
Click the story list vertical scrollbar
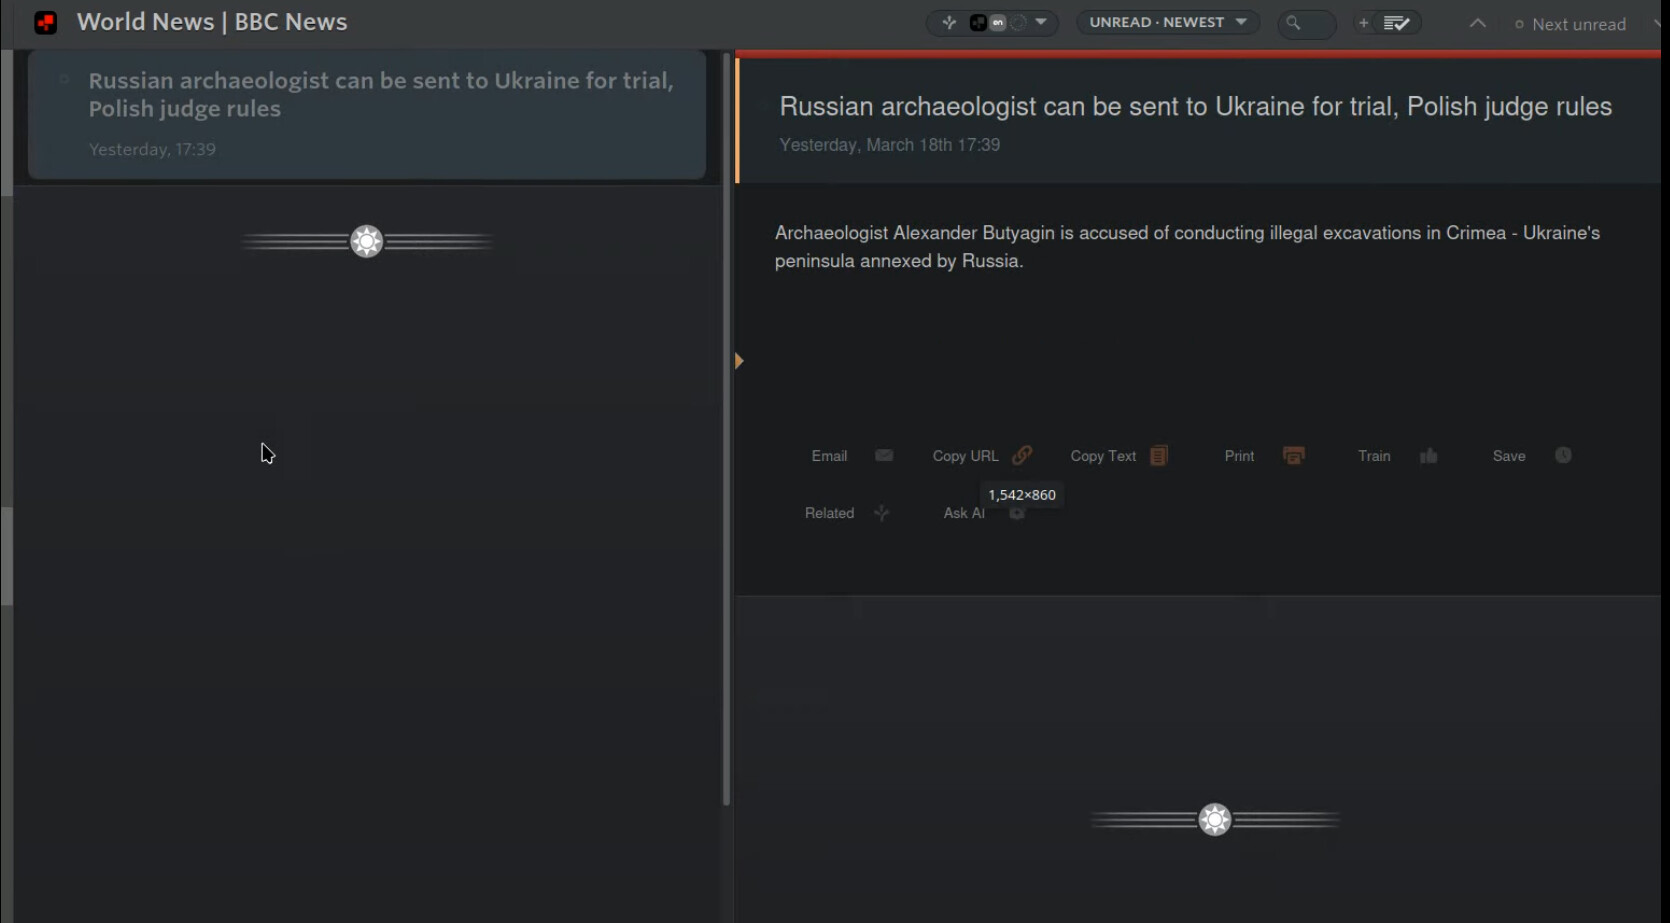click(x=726, y=430)
